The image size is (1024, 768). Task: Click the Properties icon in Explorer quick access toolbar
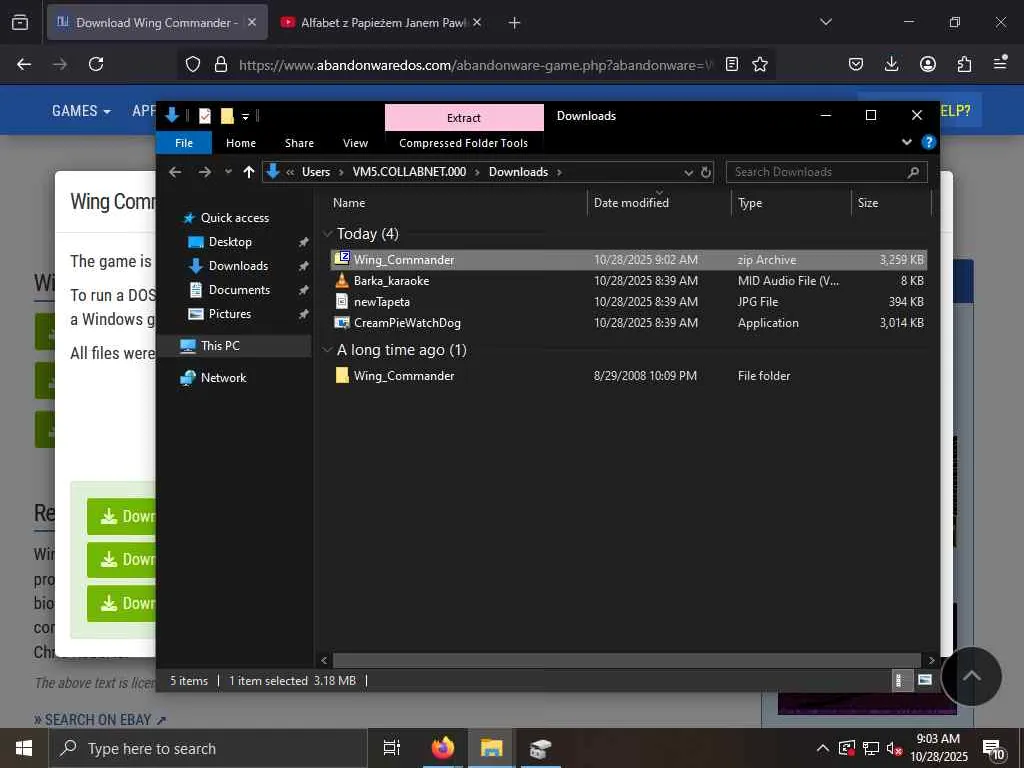pyautogui.click(x=205, y=116)
